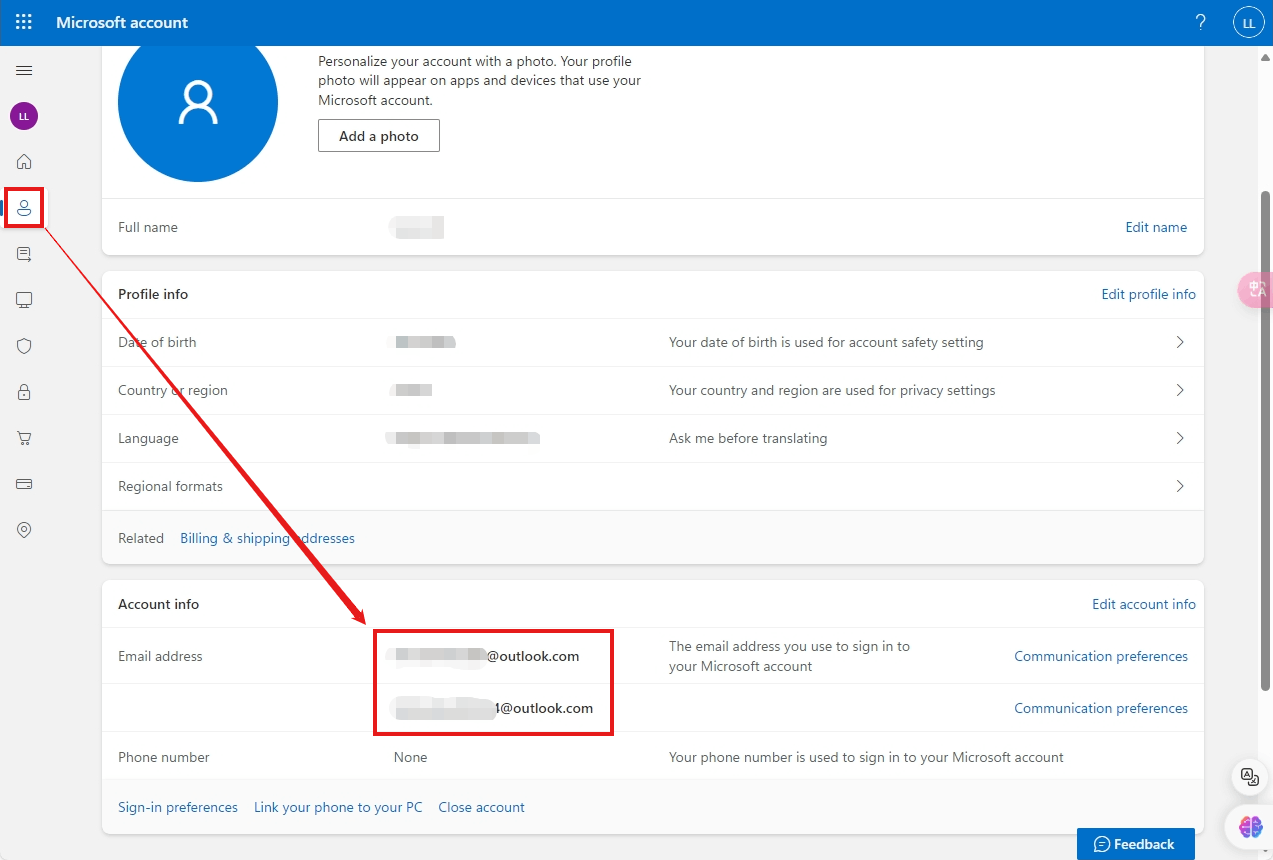Open the Privacy lock sidebar icon
This screenshot has height=860, width=1273.
[24, 392]
